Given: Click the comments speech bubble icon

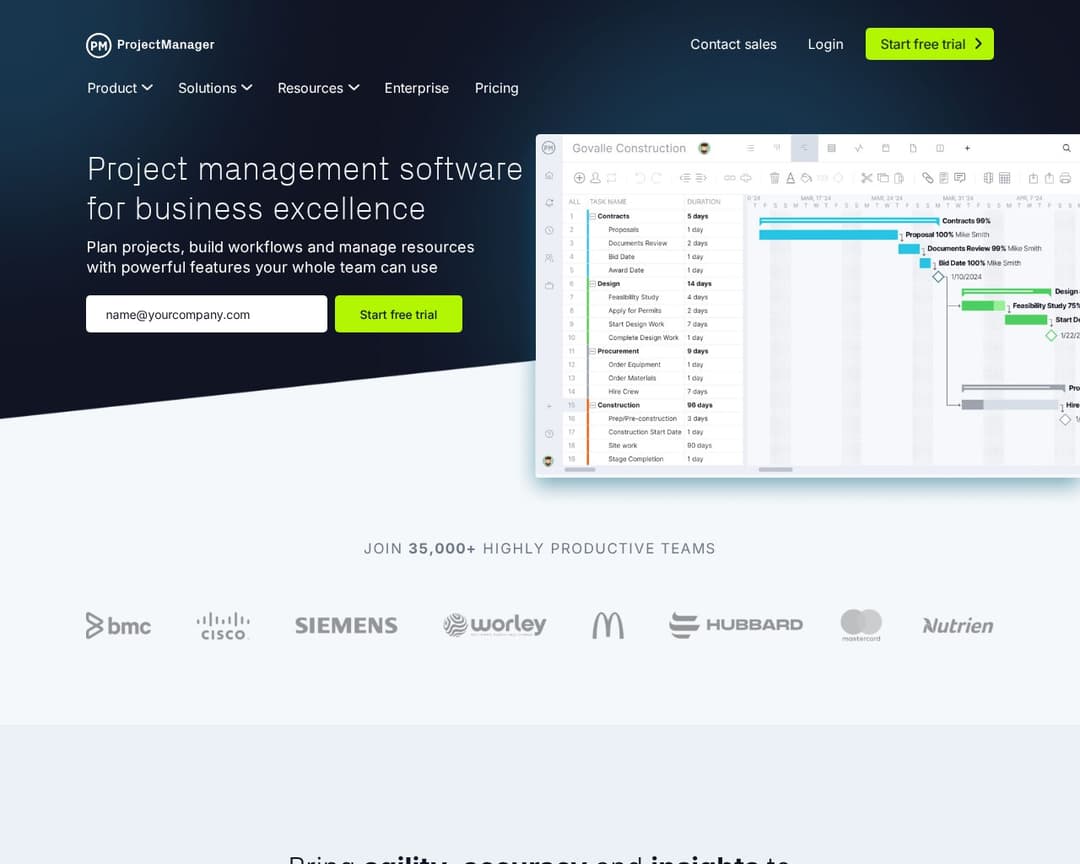Looking at the screenshot, I should pos(960,178).
